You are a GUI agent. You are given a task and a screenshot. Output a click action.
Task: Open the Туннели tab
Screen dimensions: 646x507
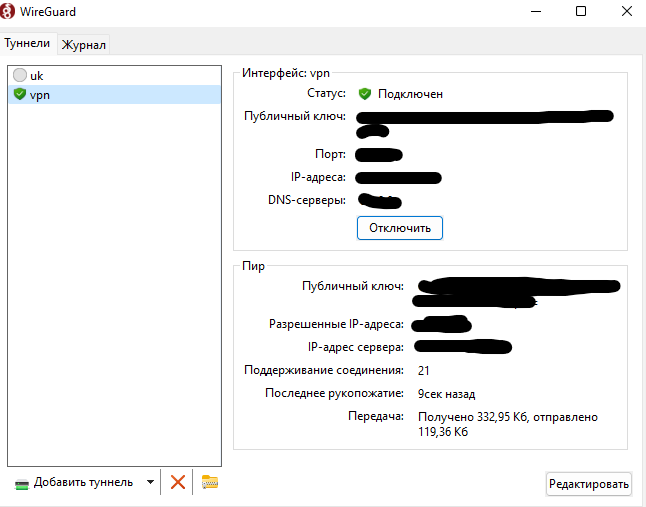click(27, 43)
